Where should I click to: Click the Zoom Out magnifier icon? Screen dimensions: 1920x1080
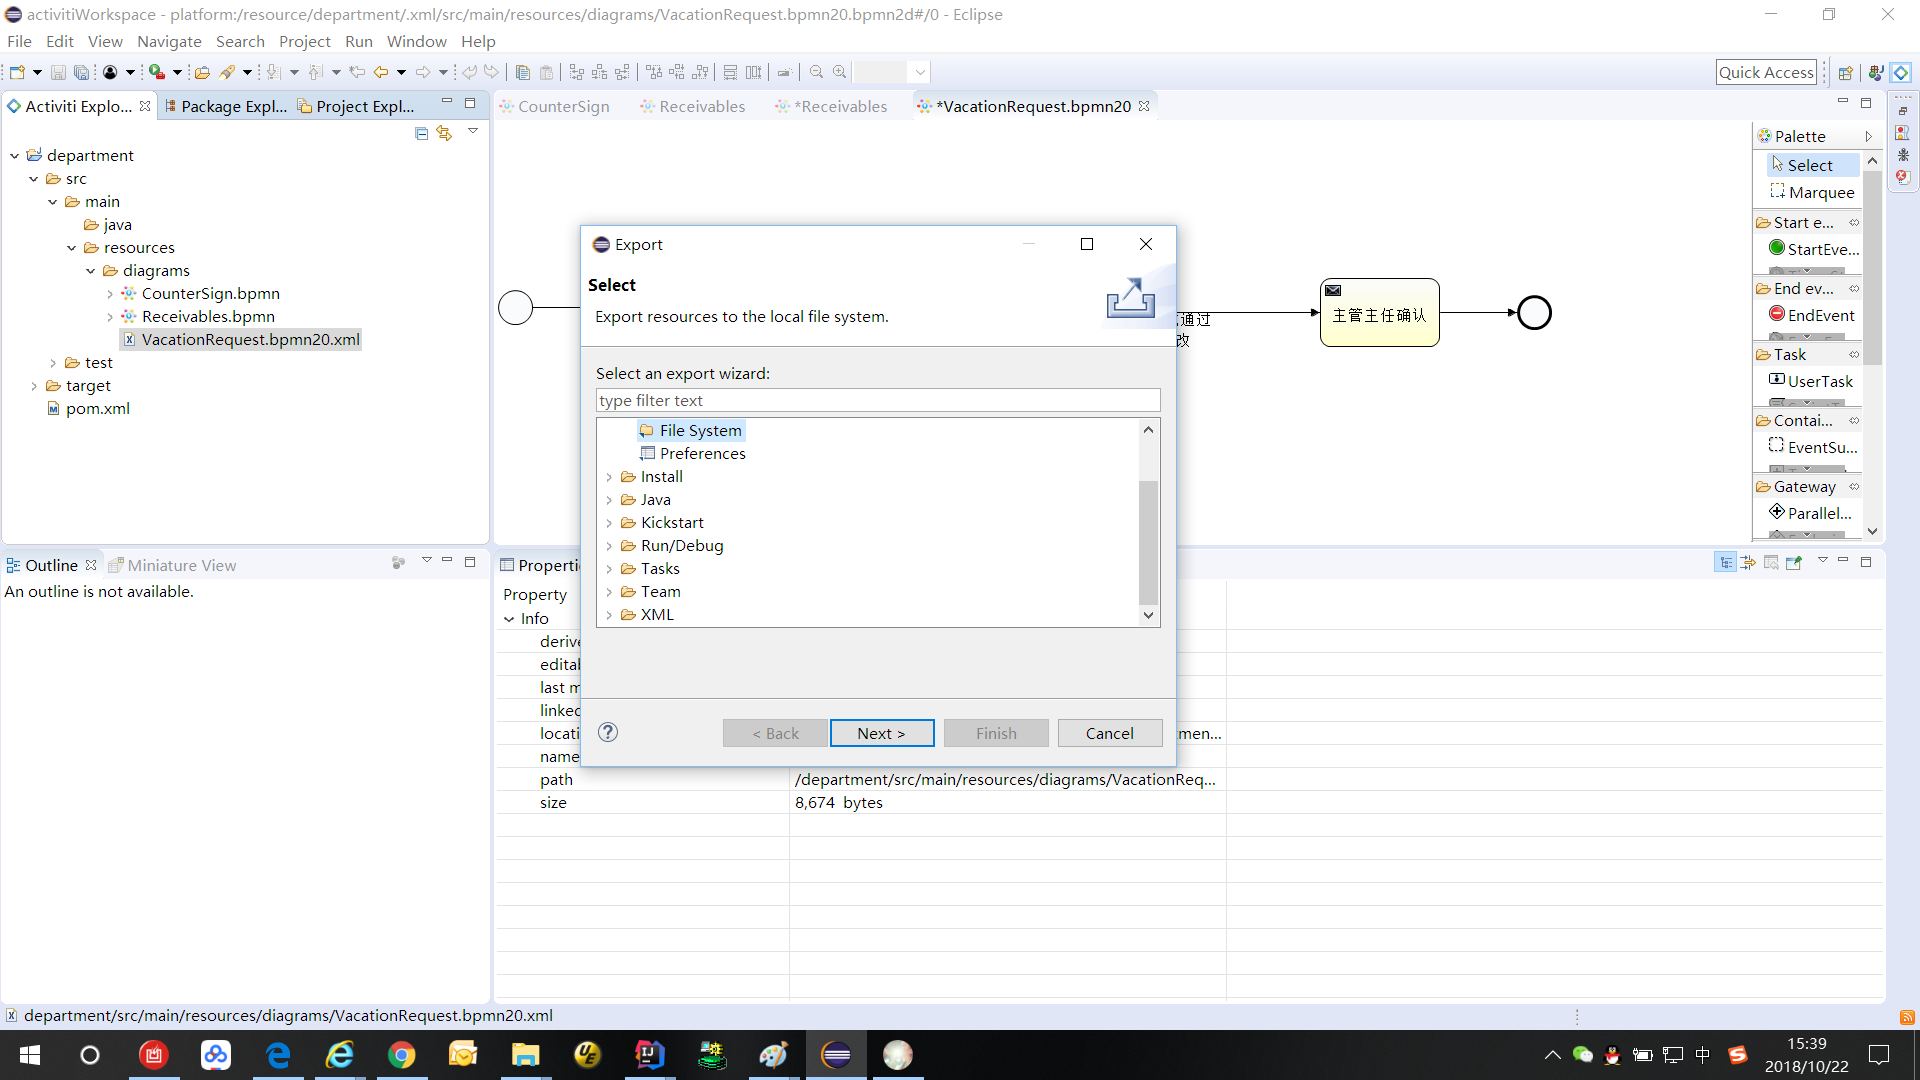(x=816, y=72)
